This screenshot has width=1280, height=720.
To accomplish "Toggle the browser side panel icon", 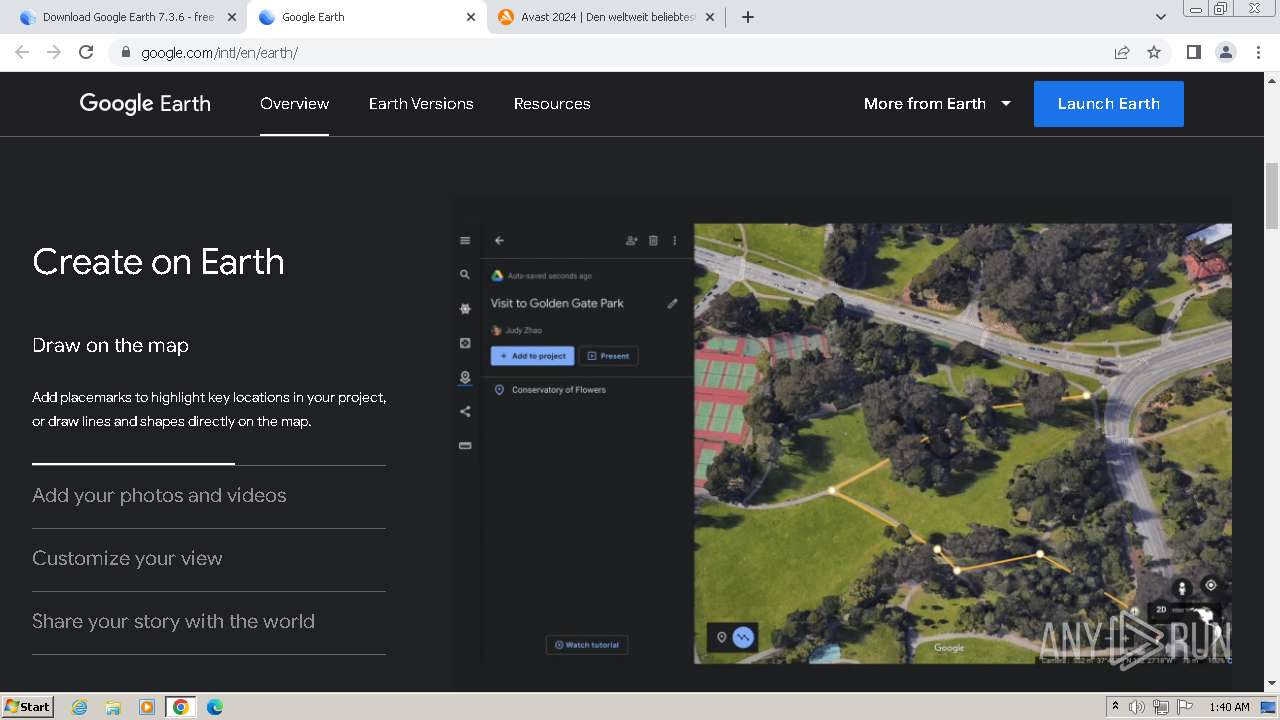I will coord(1193,53).
